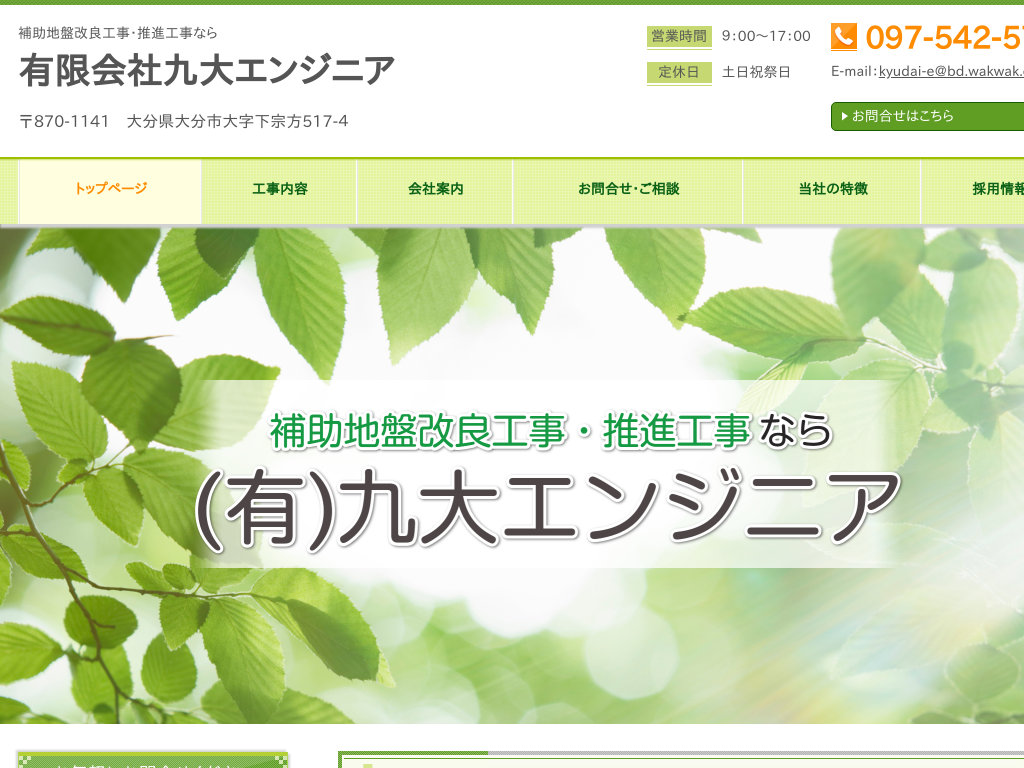Viewport: 1024px width, 768px height.
Task: Open the 工事内容 navigation tab
Action: (x=278, y=191)
